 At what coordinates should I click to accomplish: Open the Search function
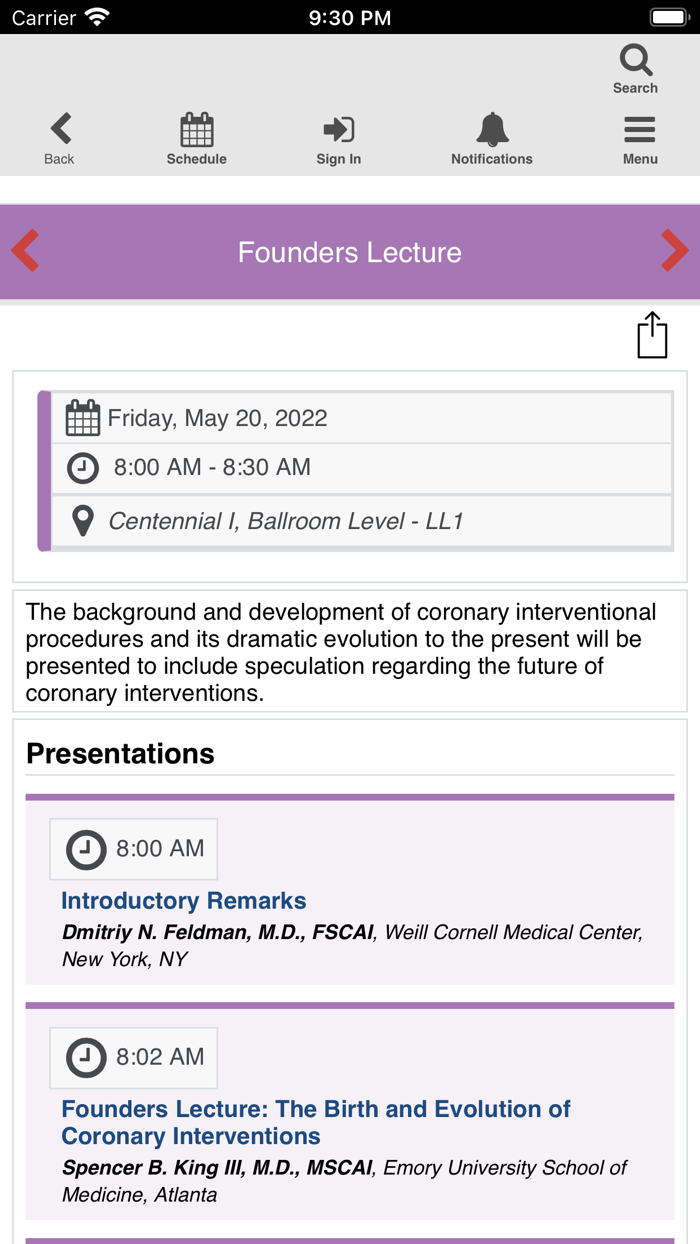click(x=635, y=65)
